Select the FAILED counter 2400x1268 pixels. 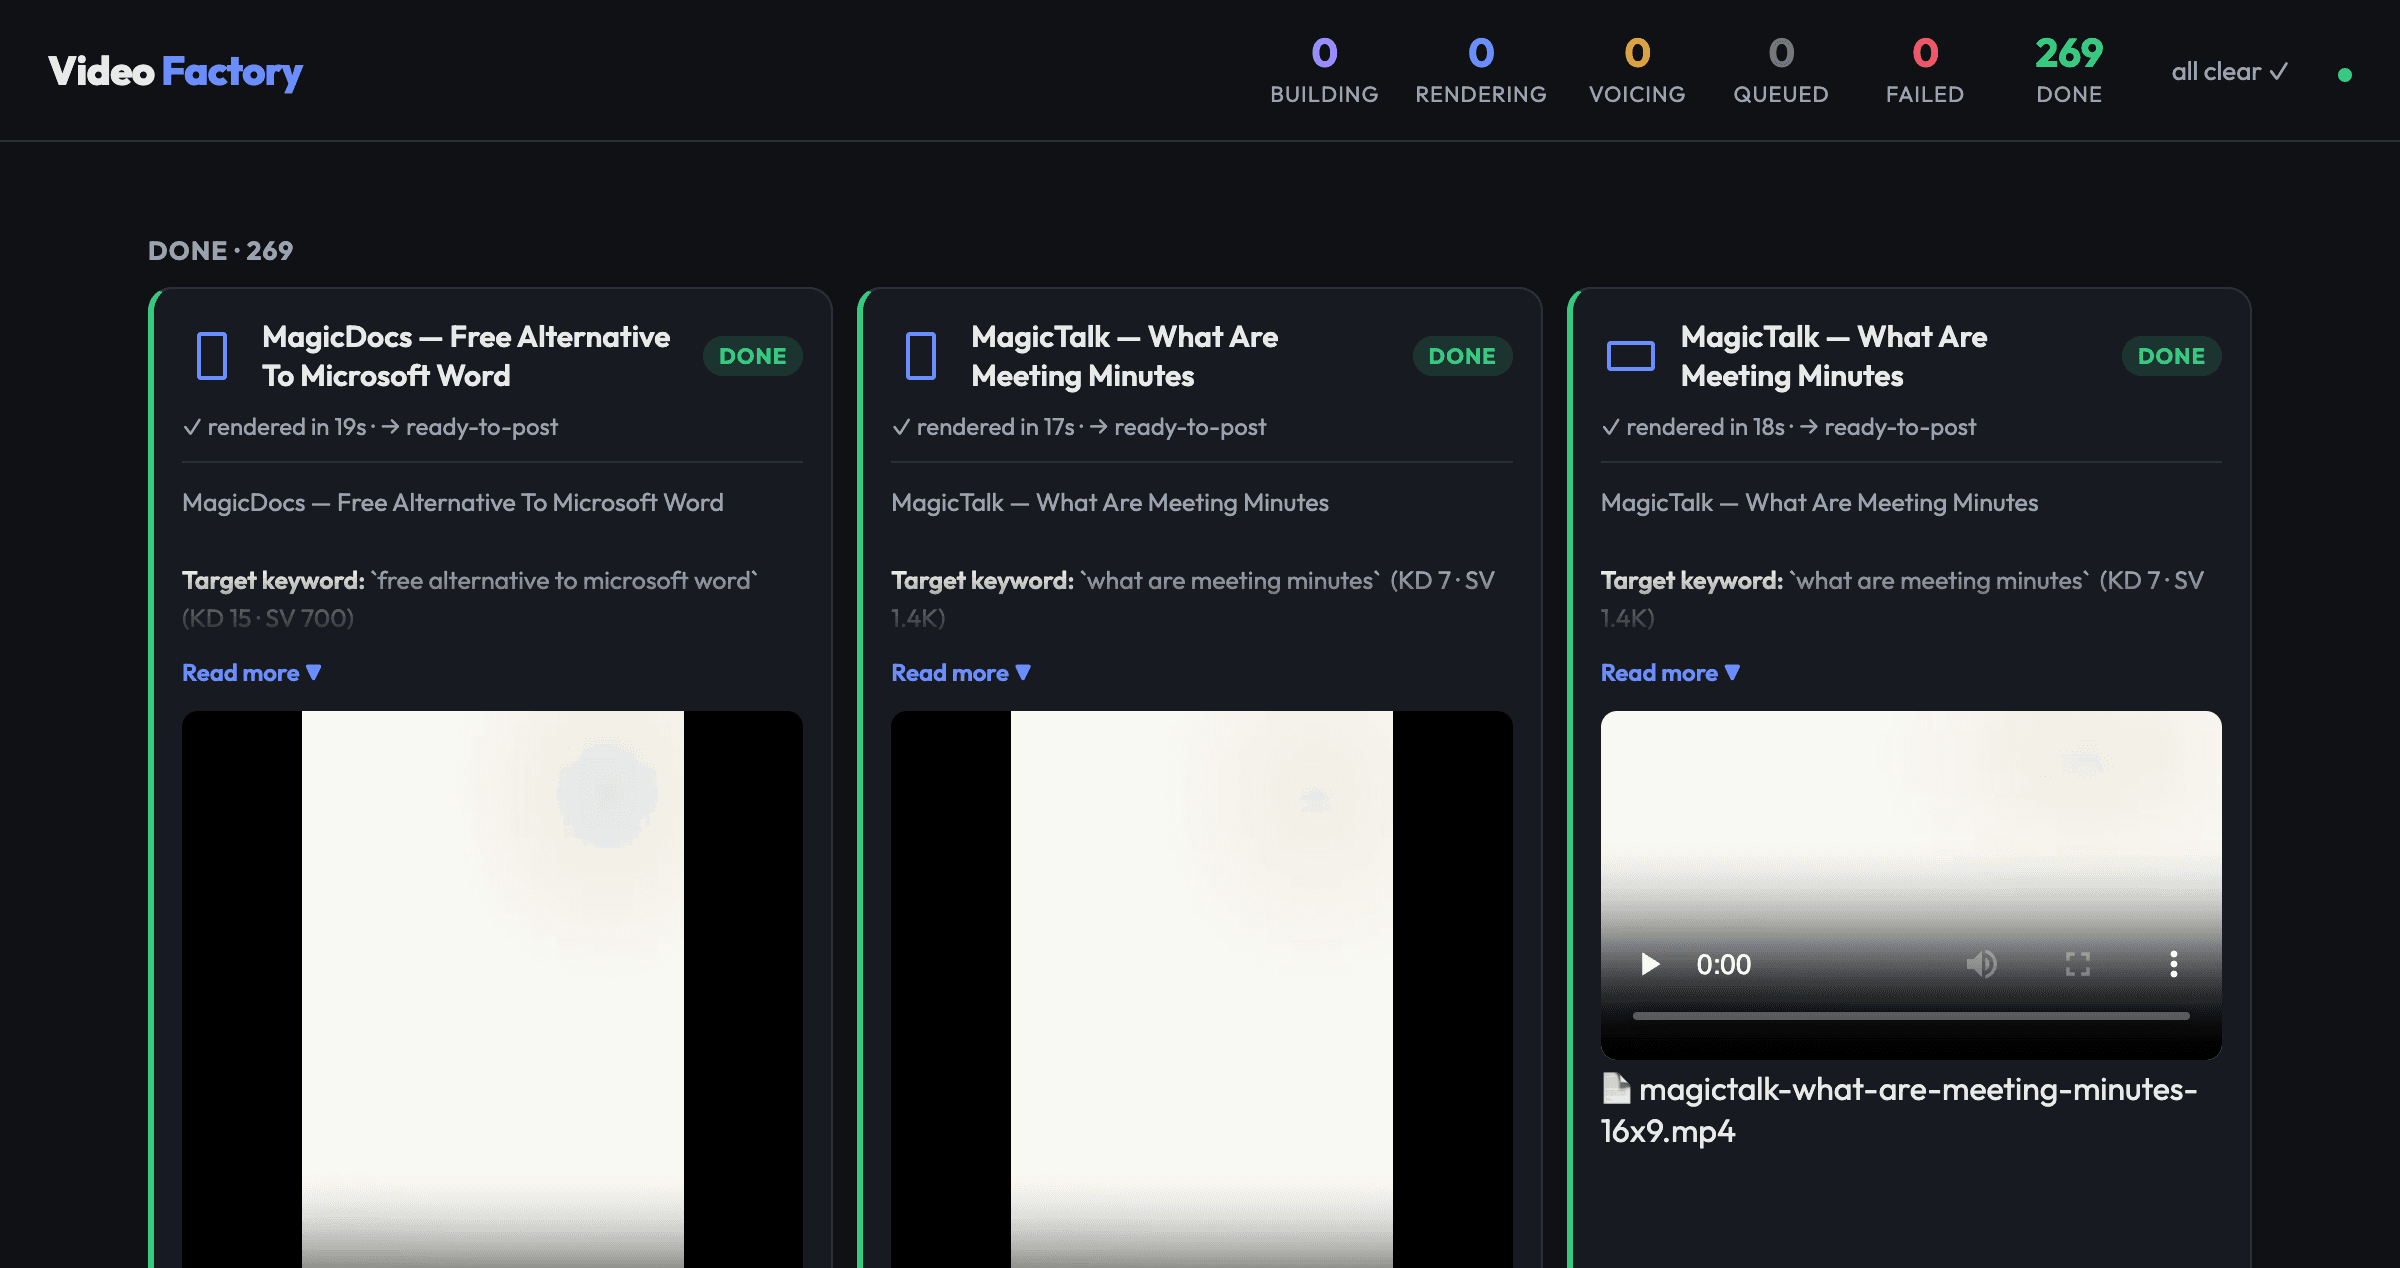1925,70
